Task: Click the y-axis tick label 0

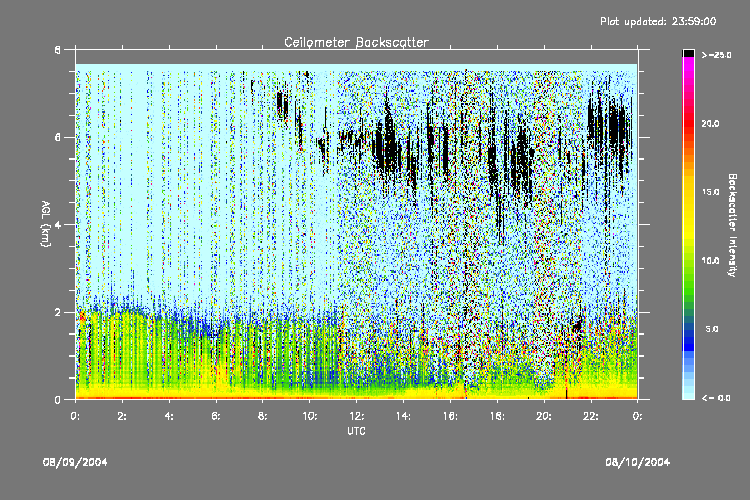Action: point(58,400)
